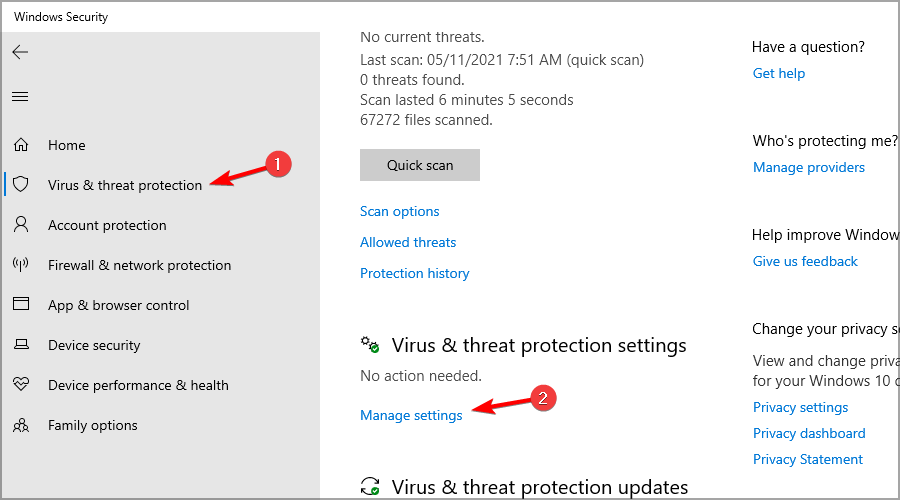Click the Get help link
900x500 pixels.
pyautogui.click(x=778, y=73)
